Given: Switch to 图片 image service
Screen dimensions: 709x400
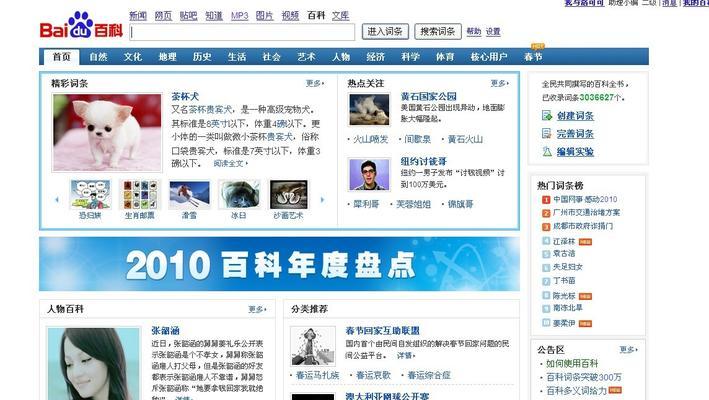Looking at the screenshot, I should (x=265, y=16).
